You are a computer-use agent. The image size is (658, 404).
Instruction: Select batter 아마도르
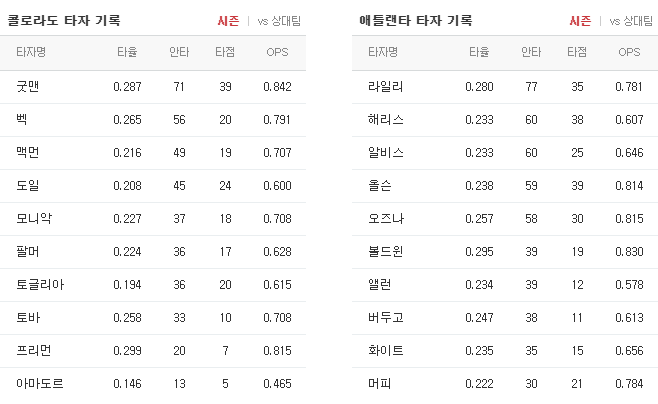click(39, 384)
